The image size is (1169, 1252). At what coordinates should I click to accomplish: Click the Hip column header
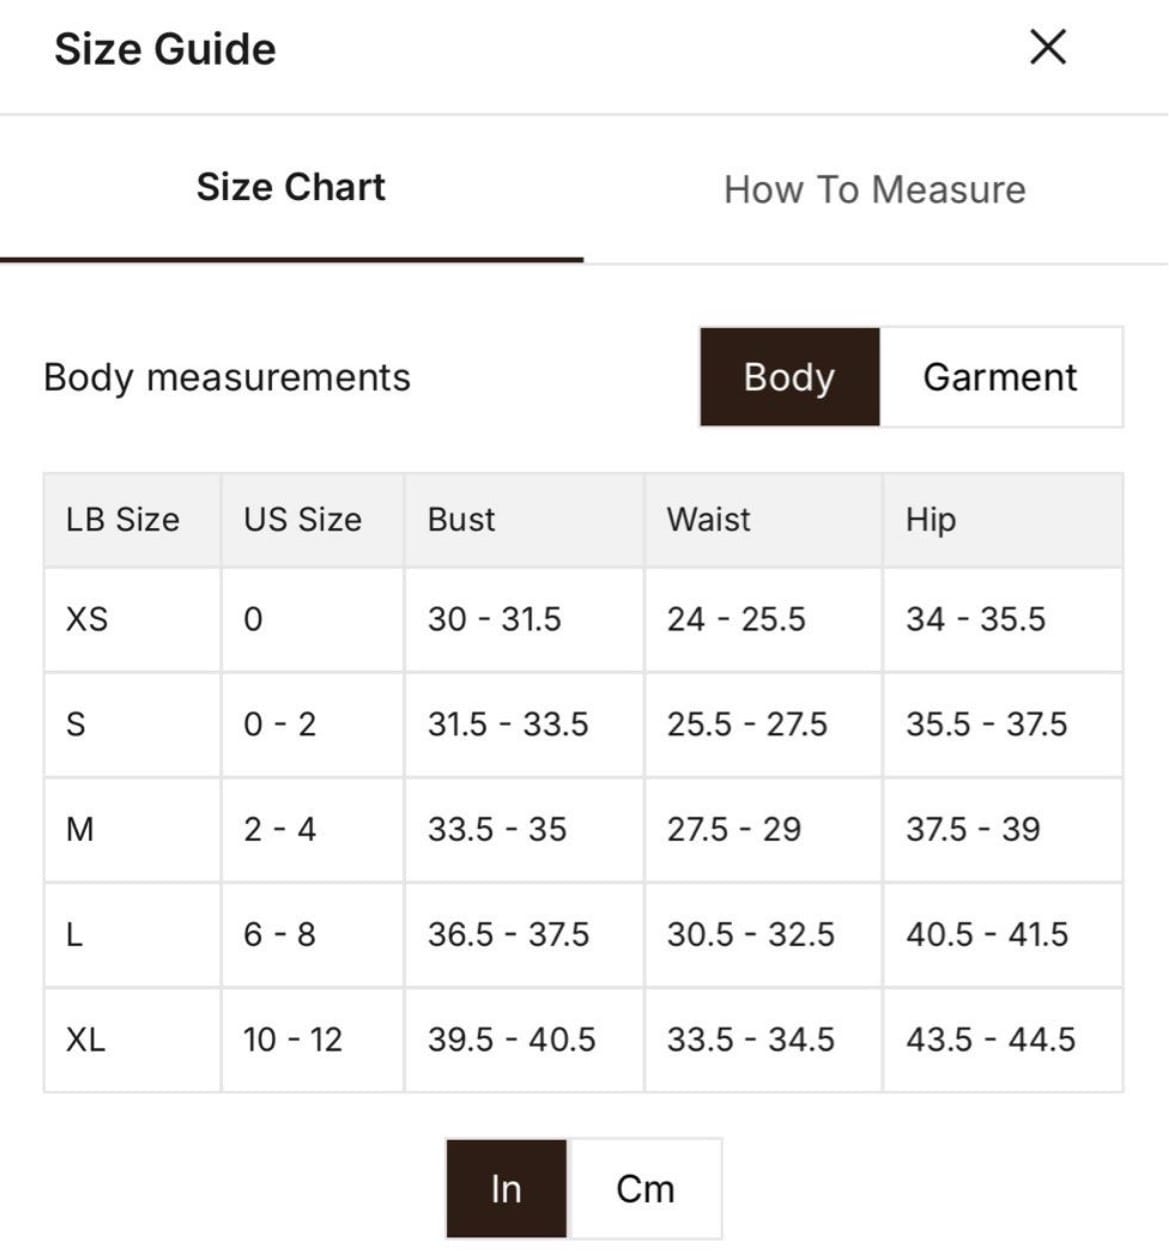[x=930, y=520]
